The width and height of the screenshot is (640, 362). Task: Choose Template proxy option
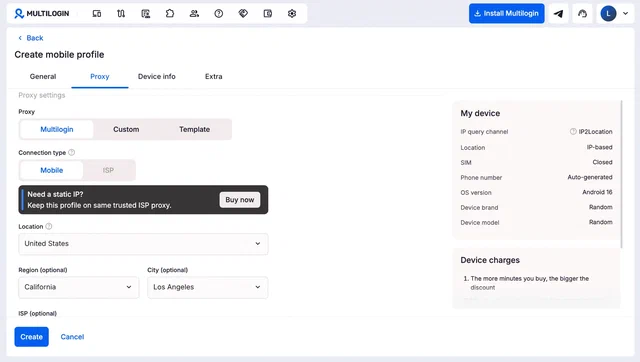194,129
